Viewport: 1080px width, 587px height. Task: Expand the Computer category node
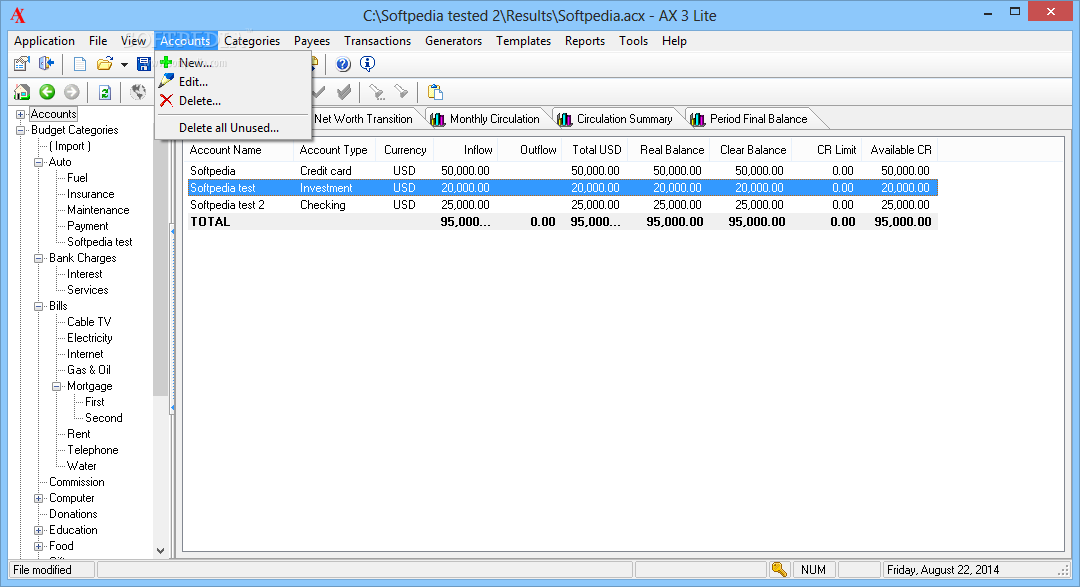coord(39,498)
